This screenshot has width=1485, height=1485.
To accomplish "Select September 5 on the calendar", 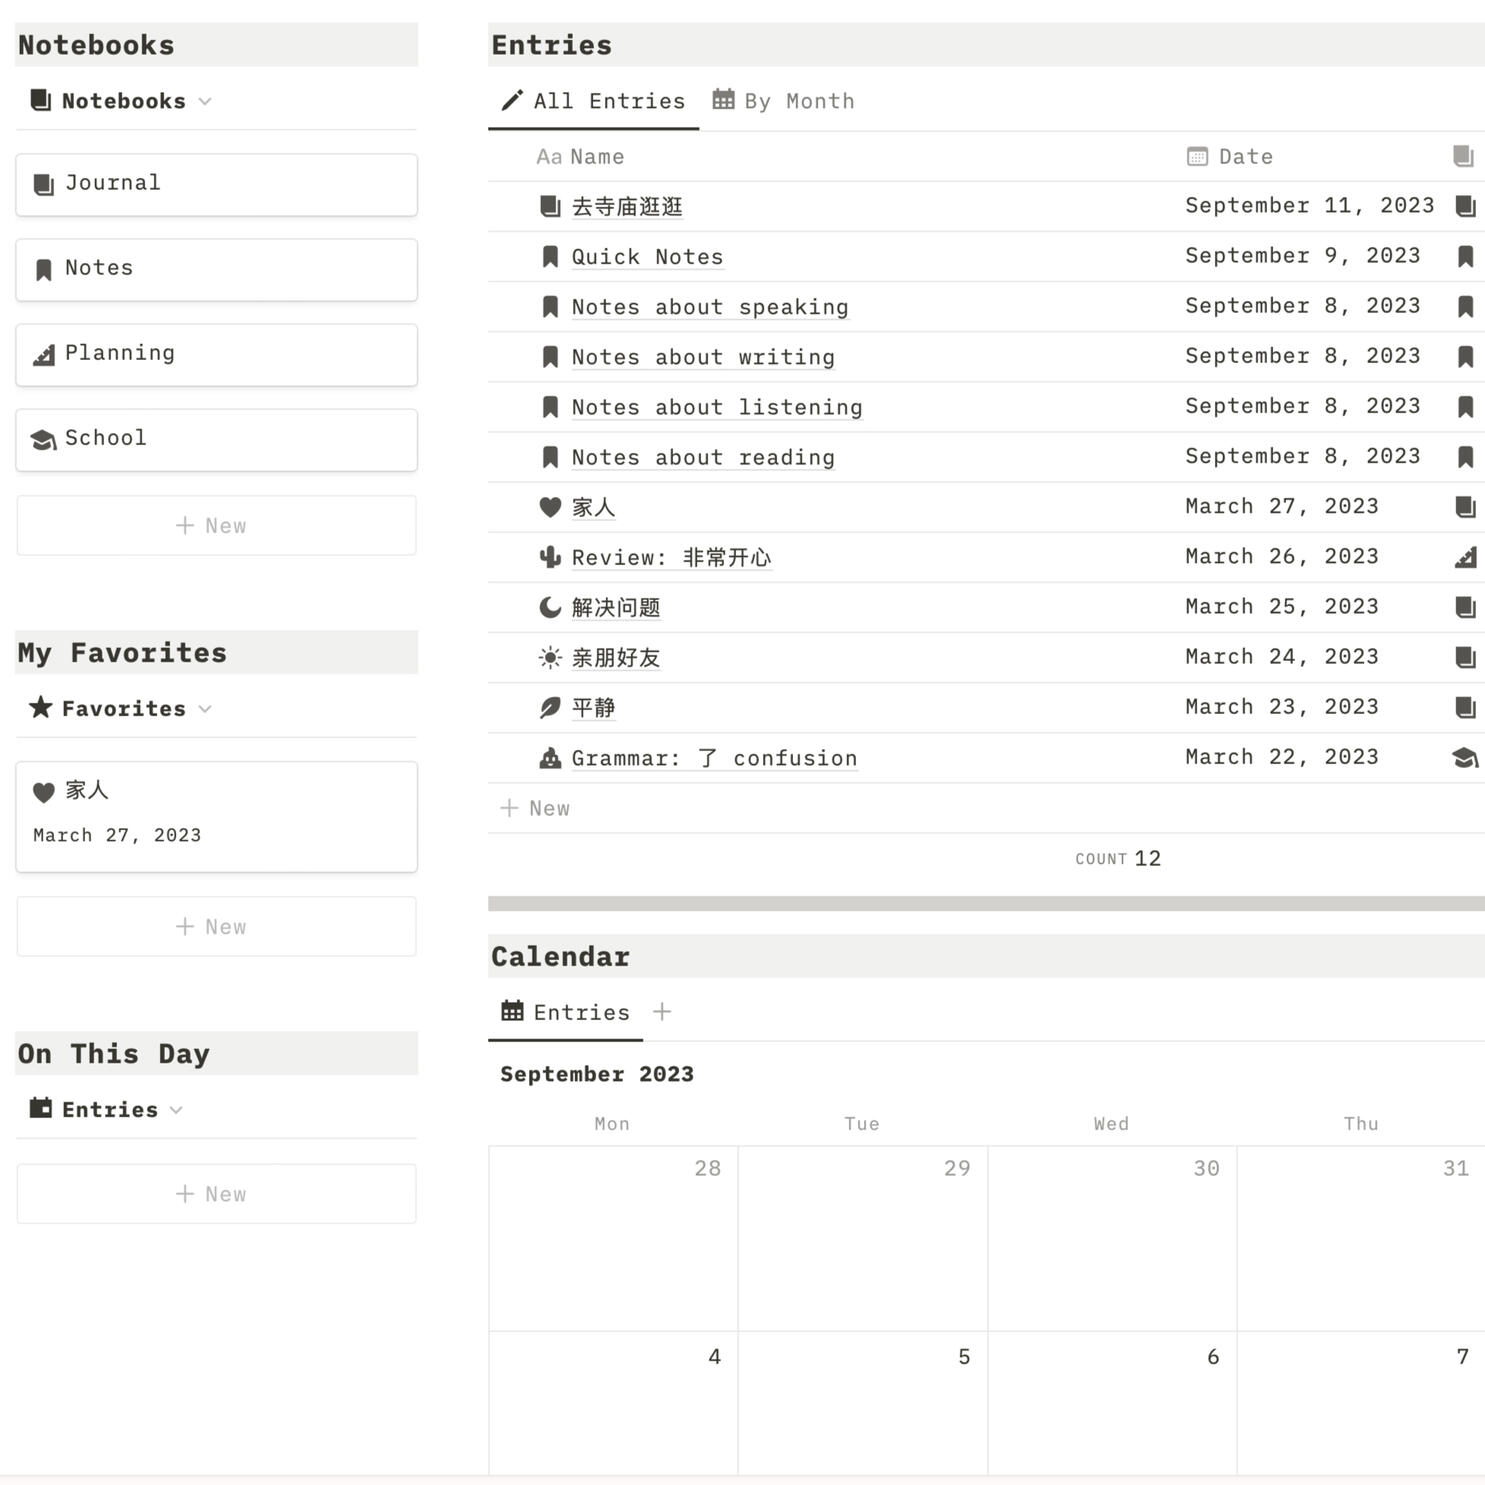I will coord(862,1400).
